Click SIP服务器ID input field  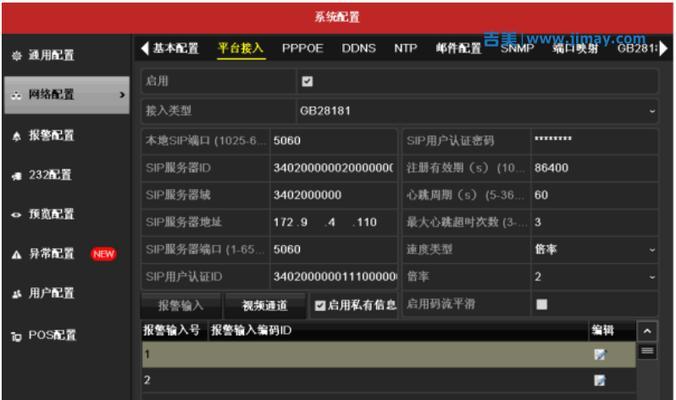click(x=333, y=168)
